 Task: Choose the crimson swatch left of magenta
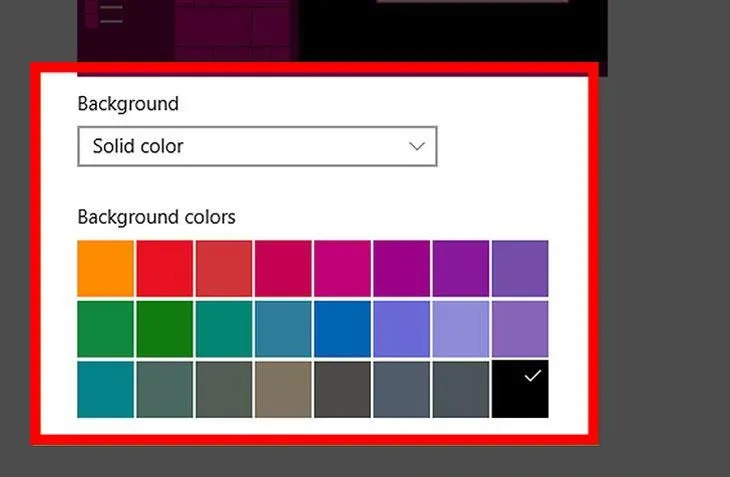[283, 268]
